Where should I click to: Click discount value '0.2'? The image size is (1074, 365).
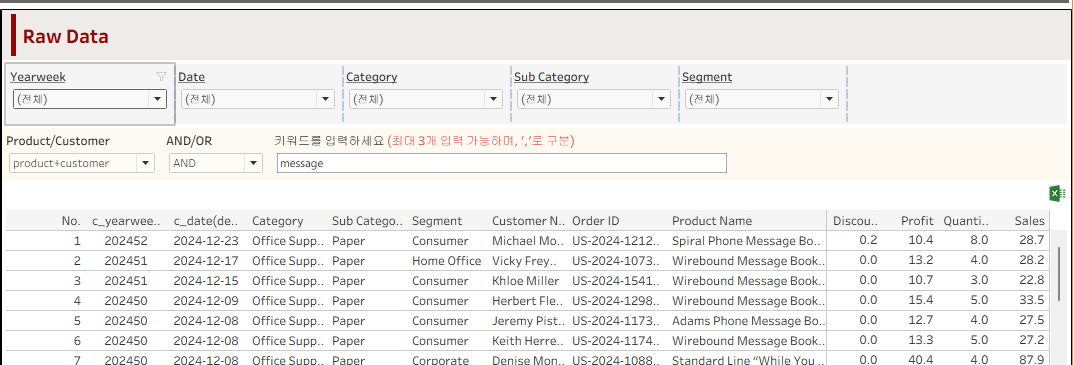click(x=869, y=241)
